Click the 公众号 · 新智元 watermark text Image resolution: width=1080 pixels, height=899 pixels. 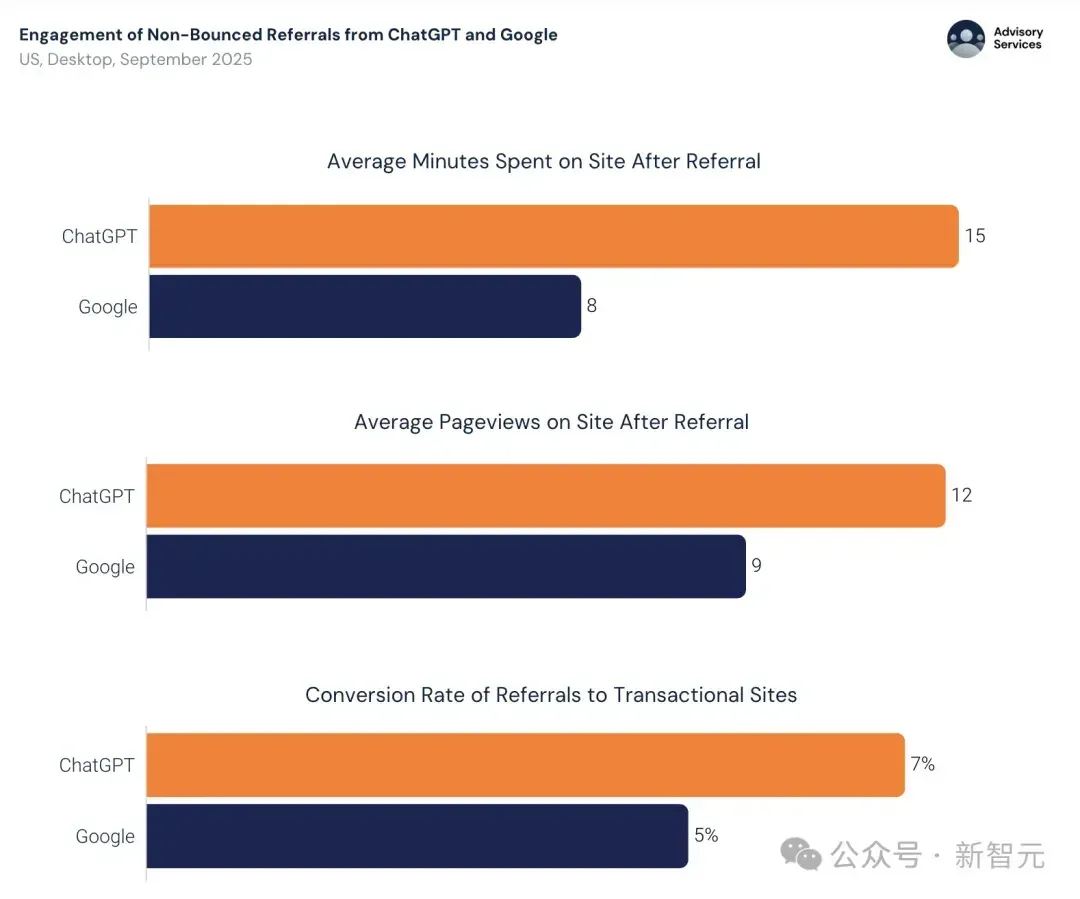(937, 855)
